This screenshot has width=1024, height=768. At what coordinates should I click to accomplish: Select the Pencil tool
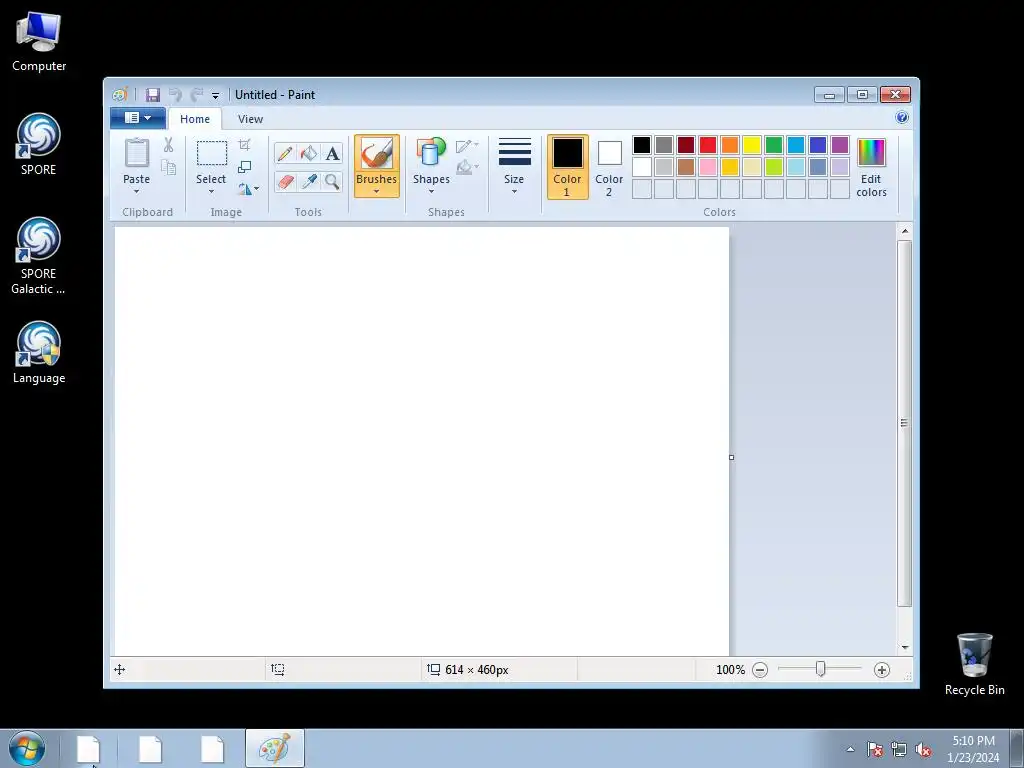click(285, 153)
